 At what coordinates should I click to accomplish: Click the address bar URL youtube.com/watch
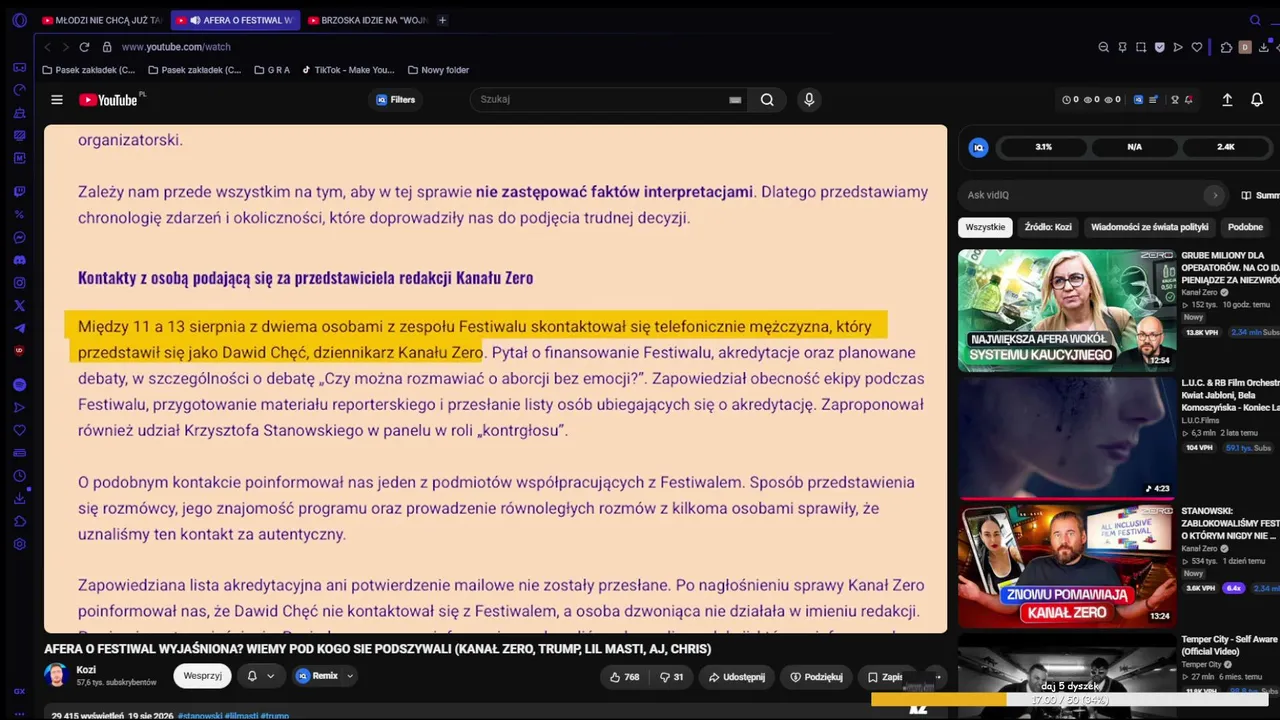[176, 47]
